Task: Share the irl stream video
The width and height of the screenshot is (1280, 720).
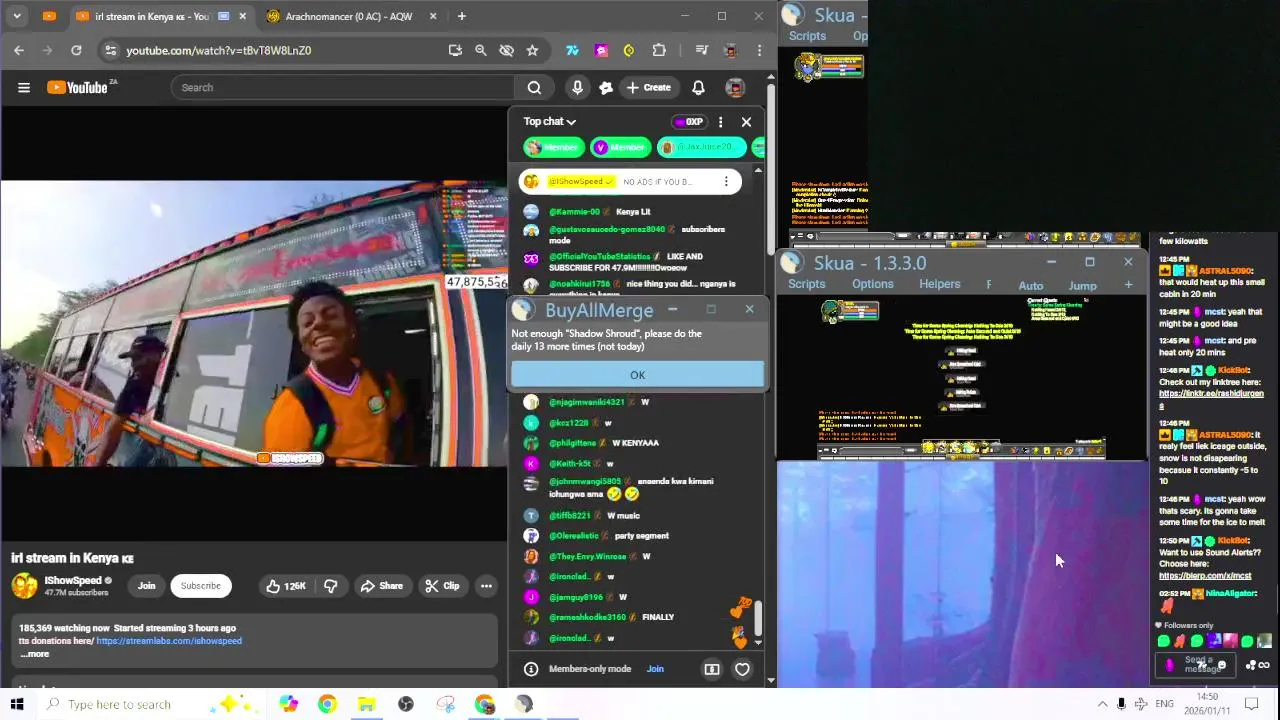Action: pos(382,586)
